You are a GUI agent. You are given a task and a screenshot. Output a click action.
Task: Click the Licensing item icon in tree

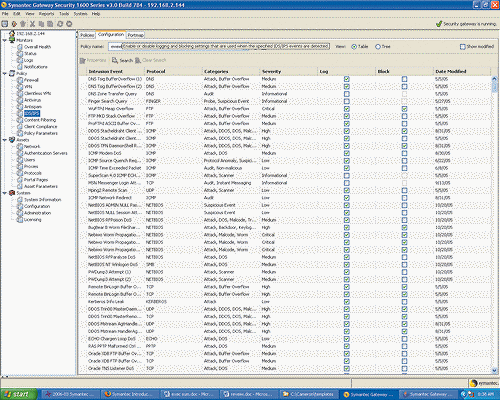20,220
